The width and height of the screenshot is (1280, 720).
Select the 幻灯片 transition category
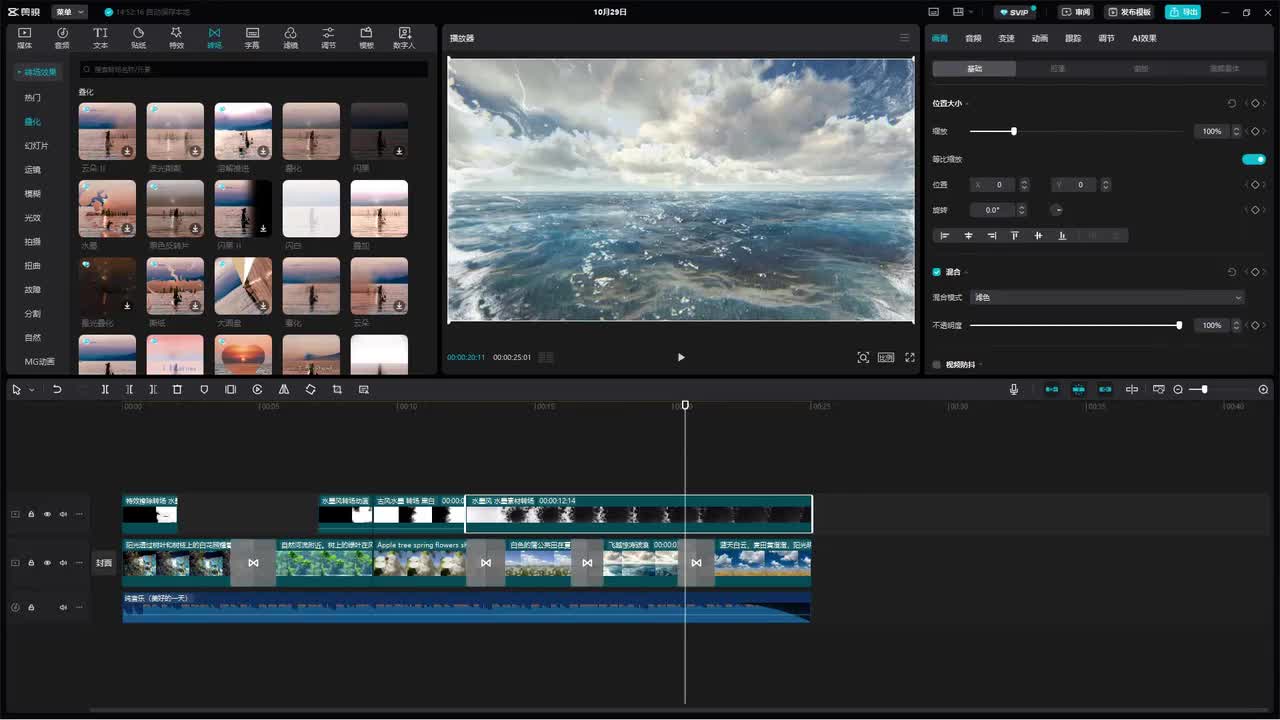point(36,146)
